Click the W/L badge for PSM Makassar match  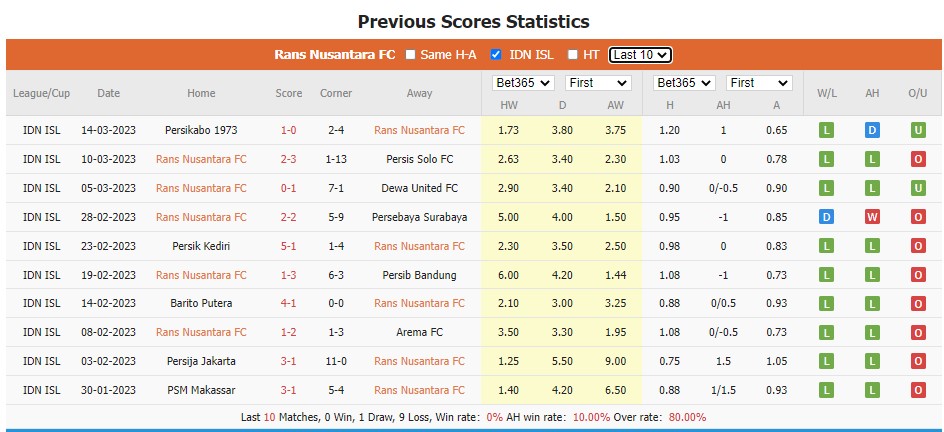click(x=826, y=390)
